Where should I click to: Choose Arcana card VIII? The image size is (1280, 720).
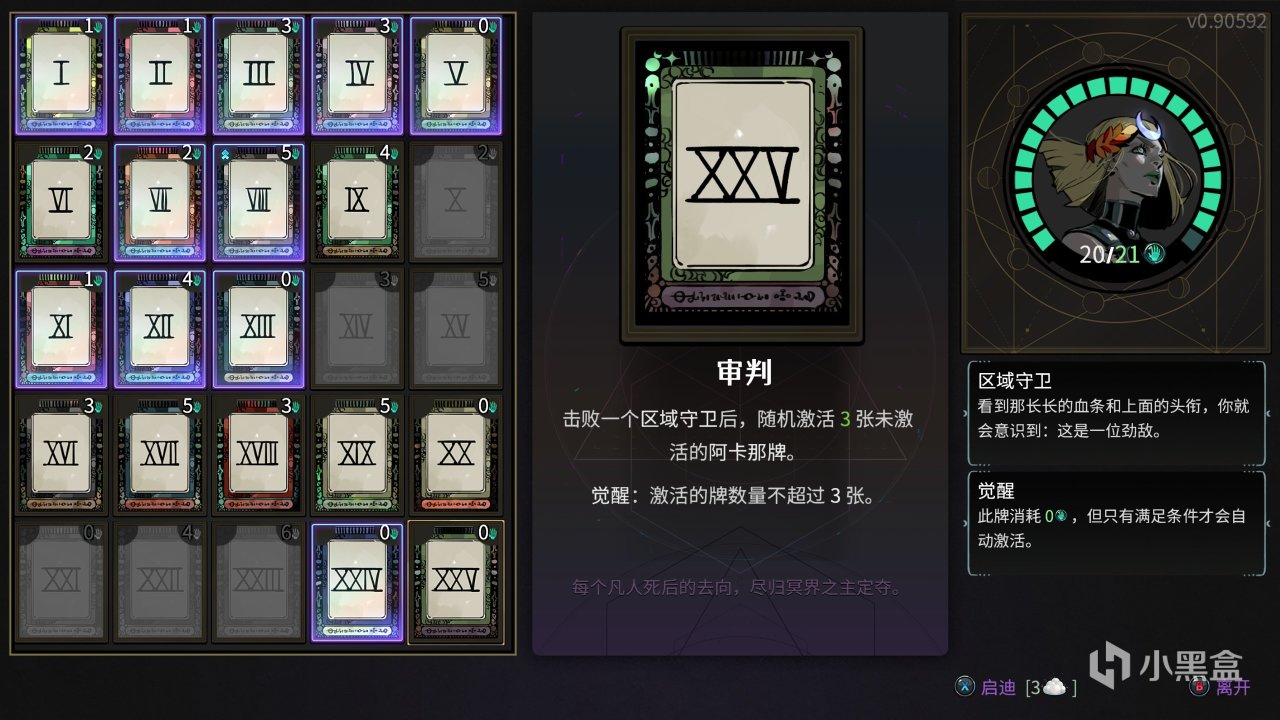[x=259, y=202]
